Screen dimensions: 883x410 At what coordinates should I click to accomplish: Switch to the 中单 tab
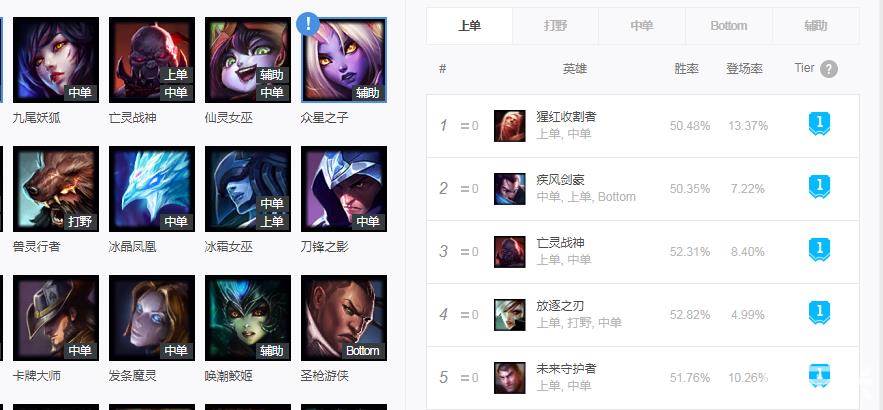(x=642, y=26)
